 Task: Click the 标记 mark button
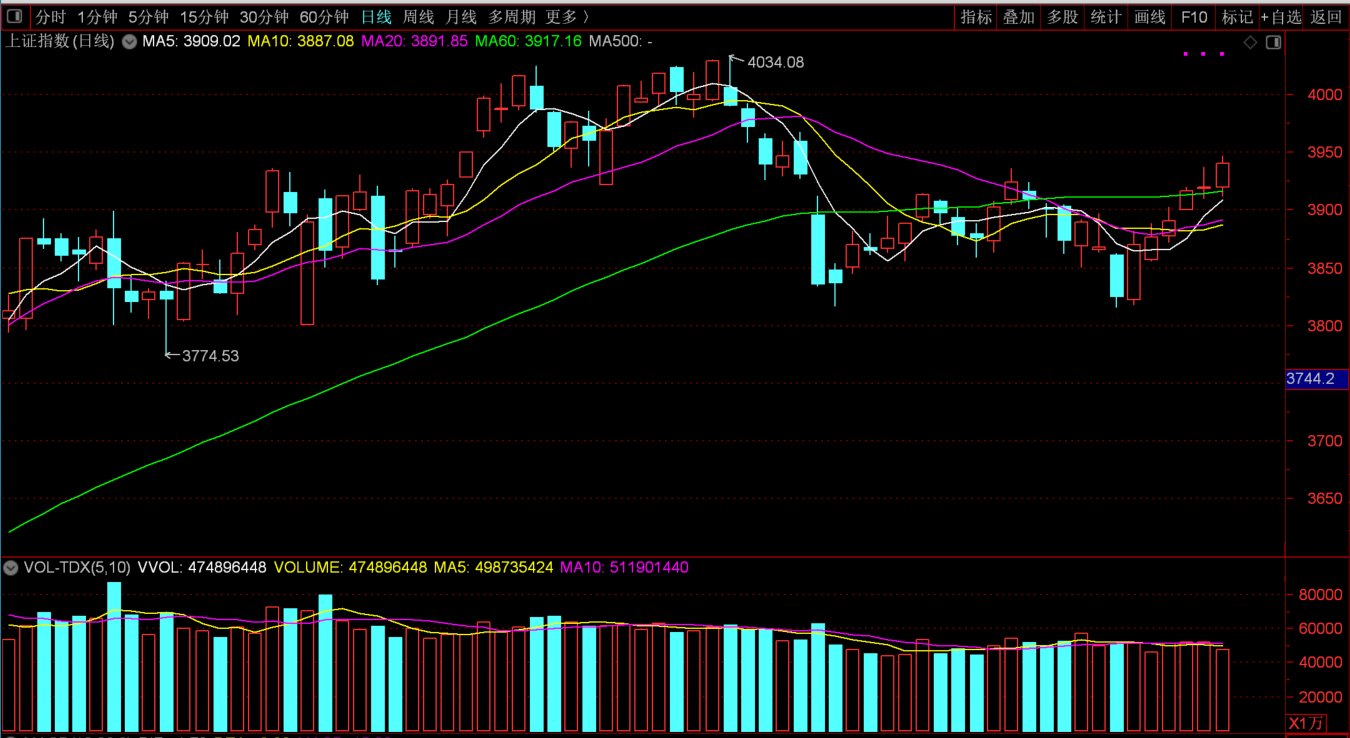coord(1236,17)
